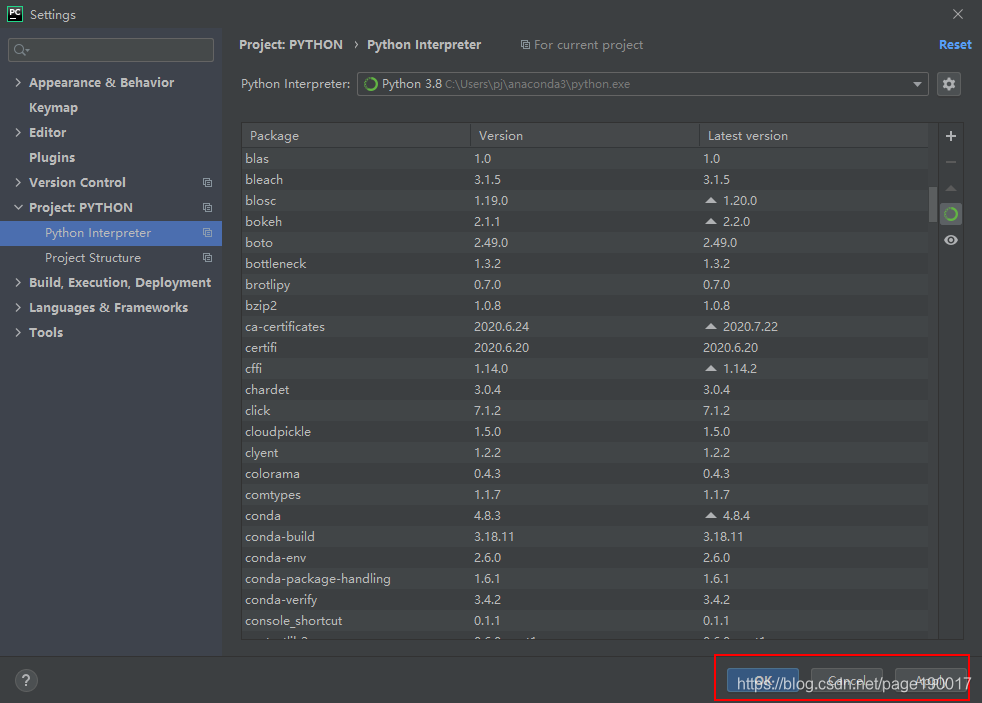Click the copy icon beside Python Interpreter item

click(207, 233)
